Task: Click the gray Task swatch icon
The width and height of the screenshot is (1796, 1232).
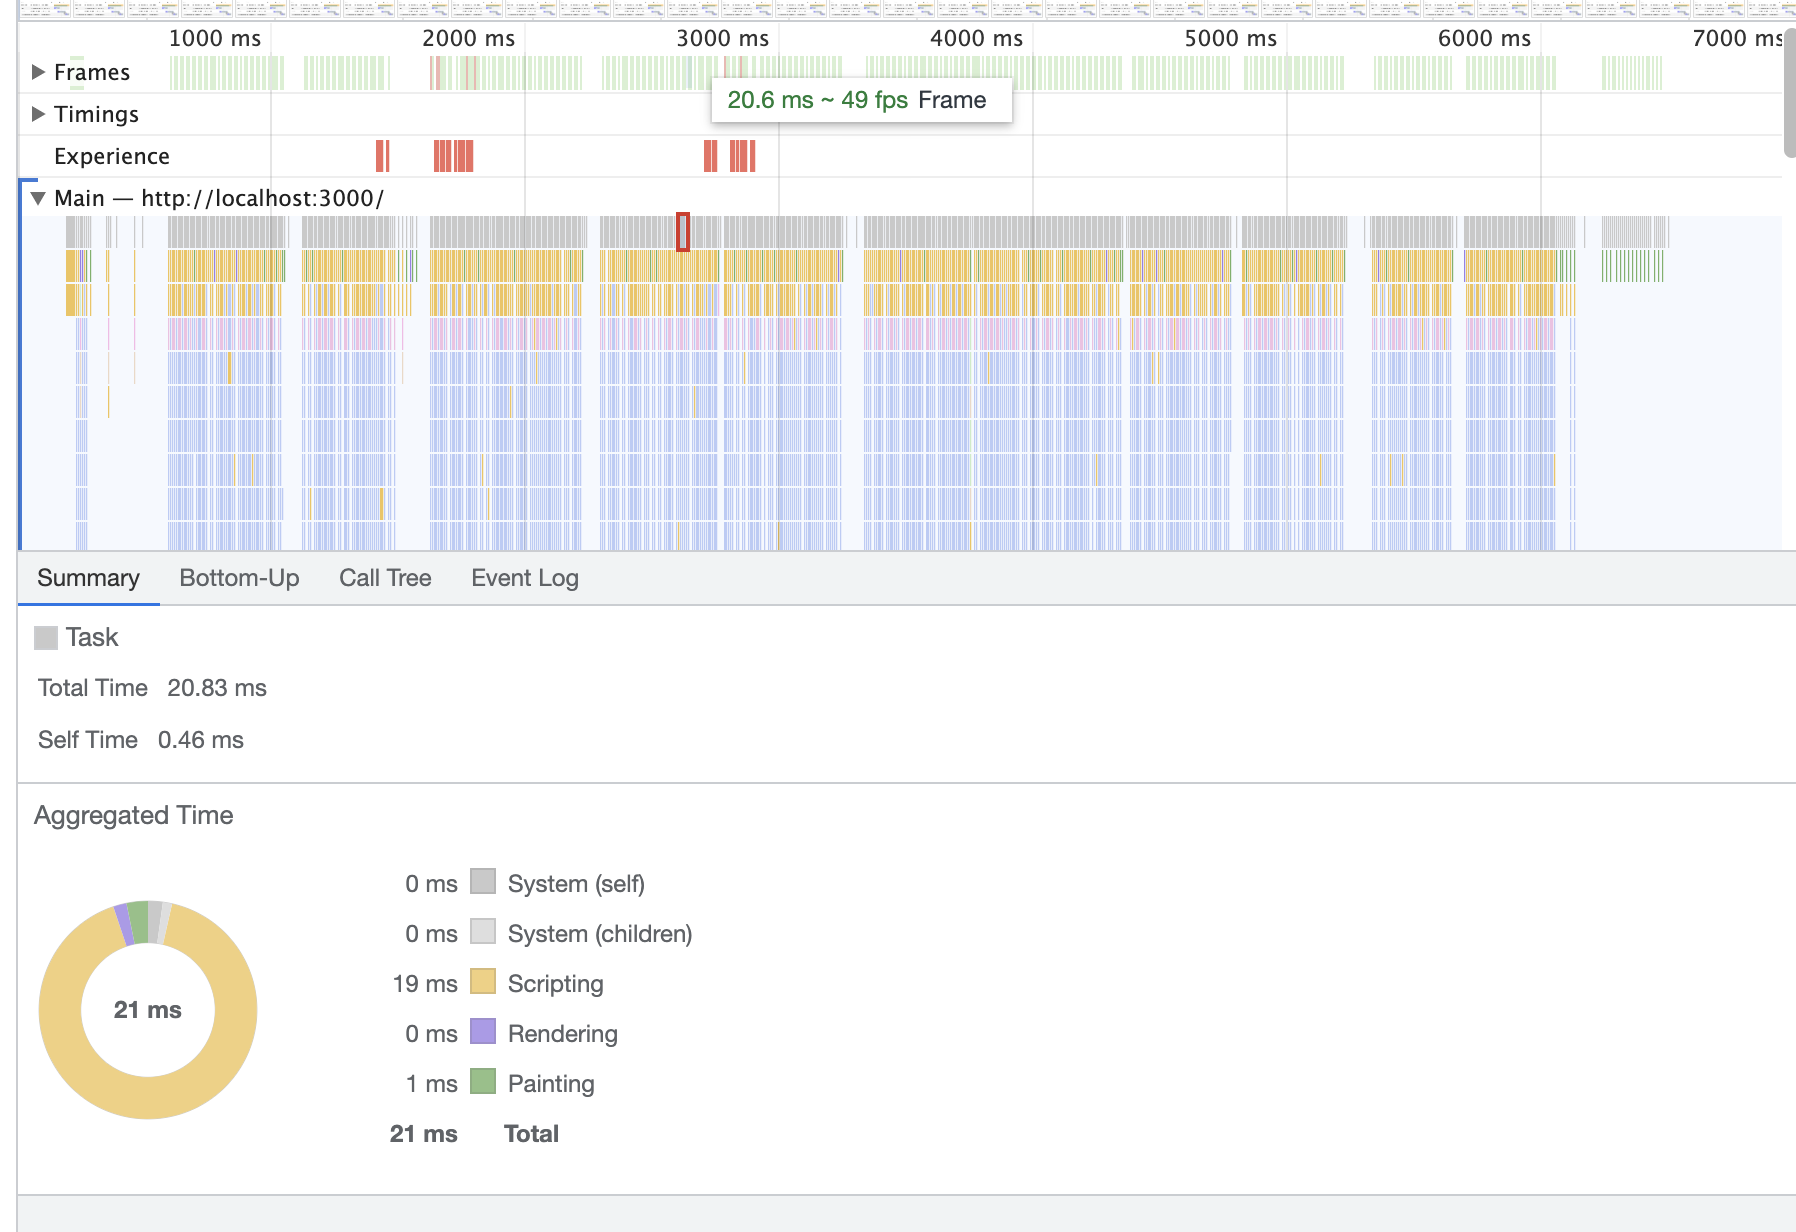Action: (x=46, y=638)
